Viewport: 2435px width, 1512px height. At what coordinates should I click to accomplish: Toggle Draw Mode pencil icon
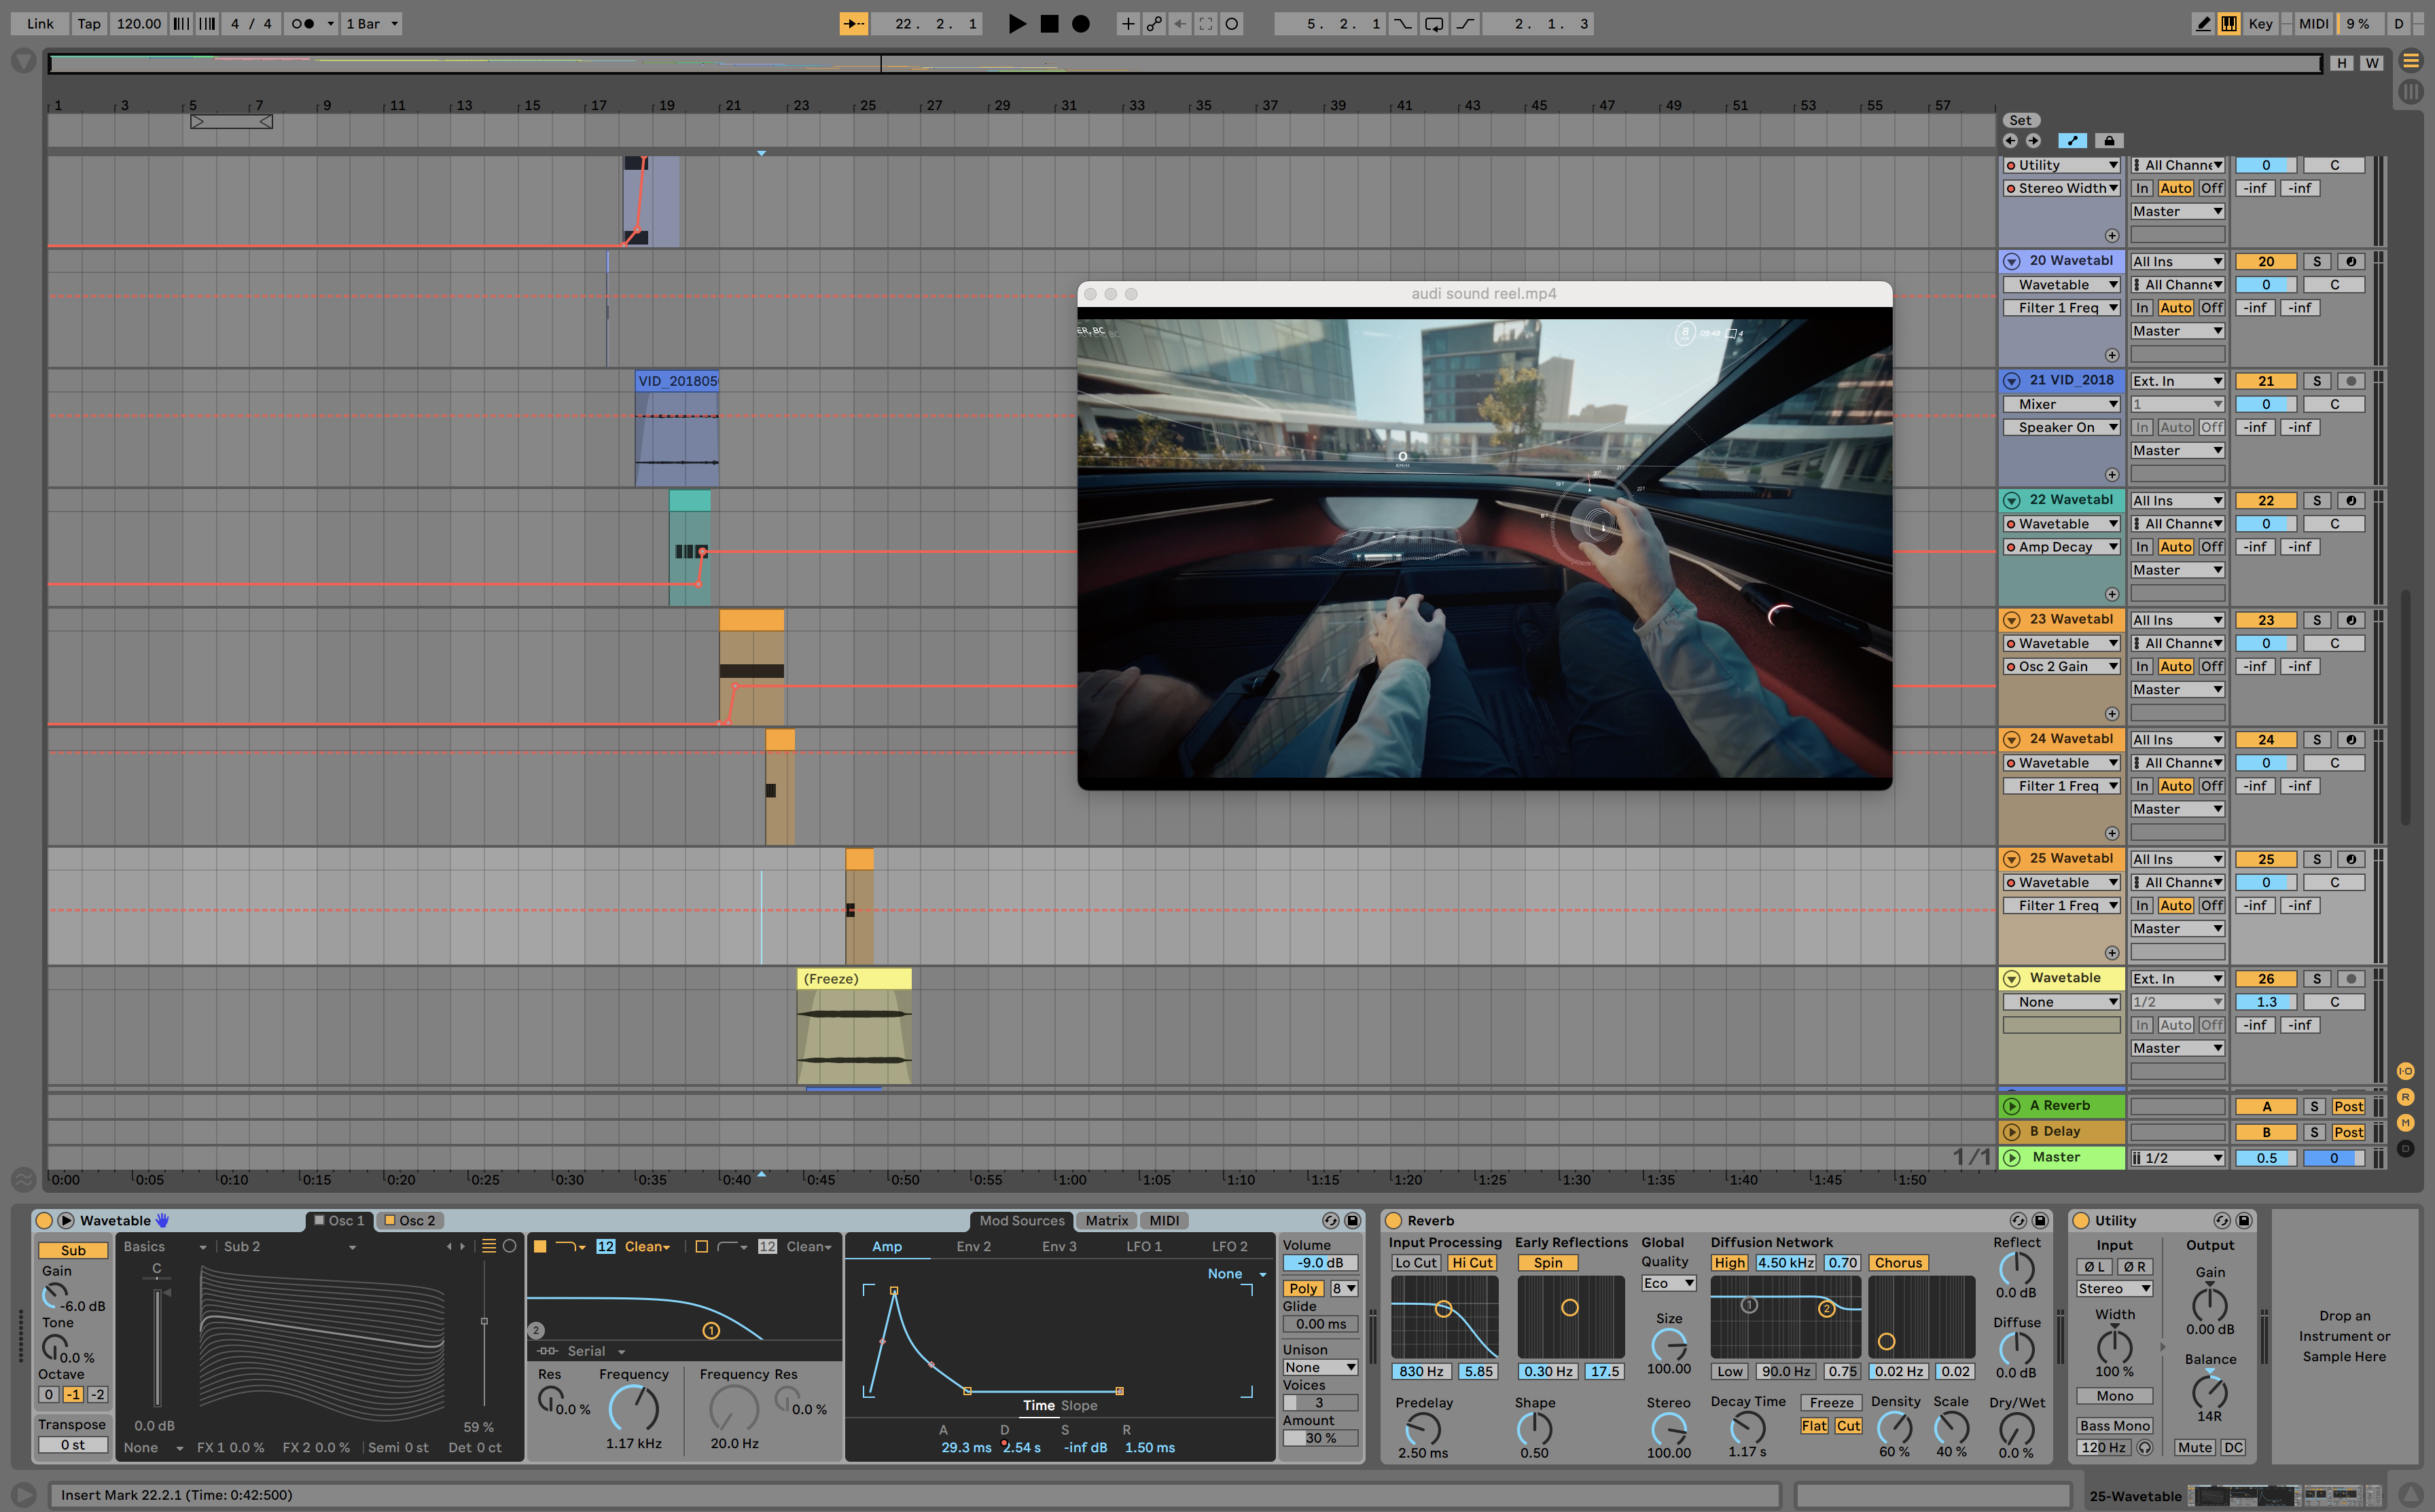coord(2202,23)
